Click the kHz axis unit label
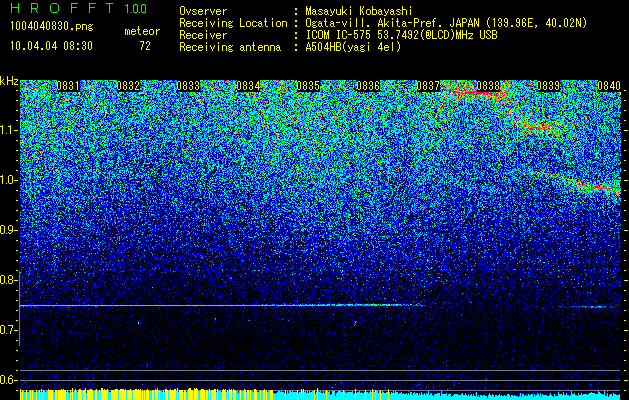Image resolution: width=629 pixels, height=400 pixels. tap(9, 81)
